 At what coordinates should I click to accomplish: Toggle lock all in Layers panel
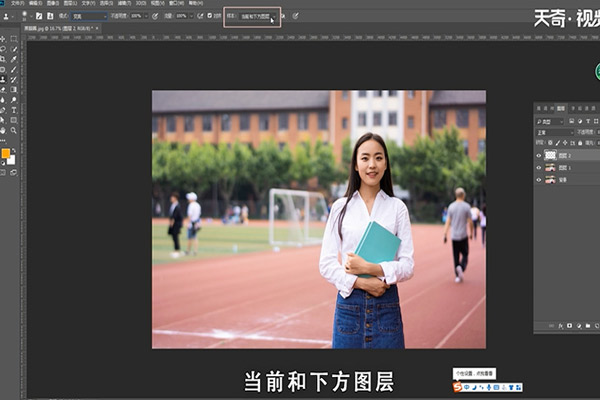pyautogui.click(x=580, y=143)
